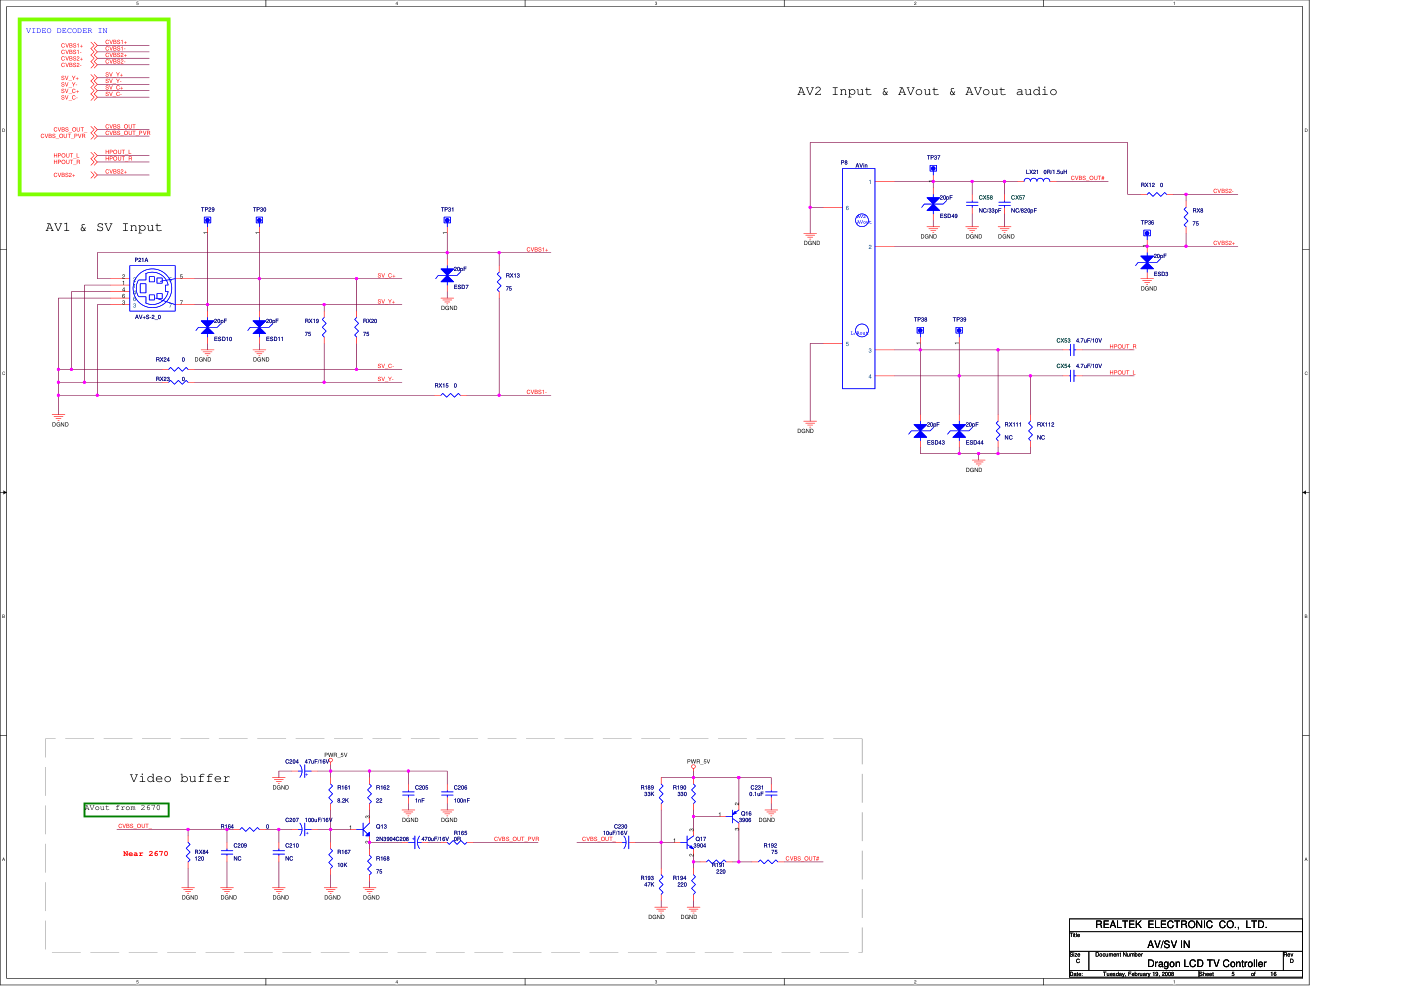Select capacitor CX54 symbol
1404x992 pixels.
click(1072, 376)
